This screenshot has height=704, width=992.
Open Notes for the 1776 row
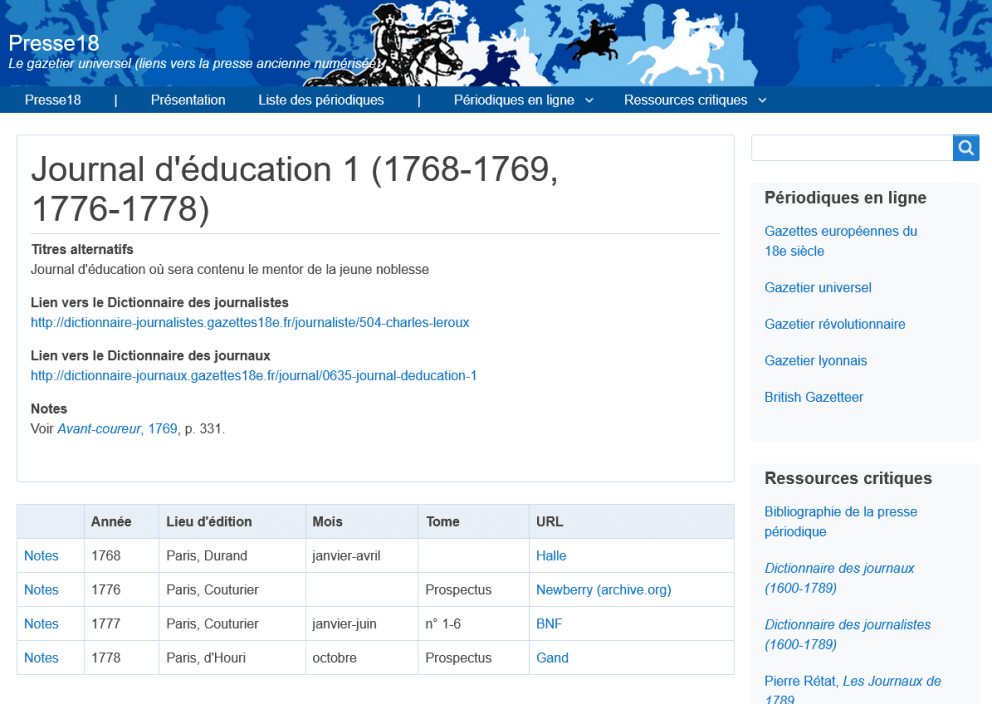[41, 590]
